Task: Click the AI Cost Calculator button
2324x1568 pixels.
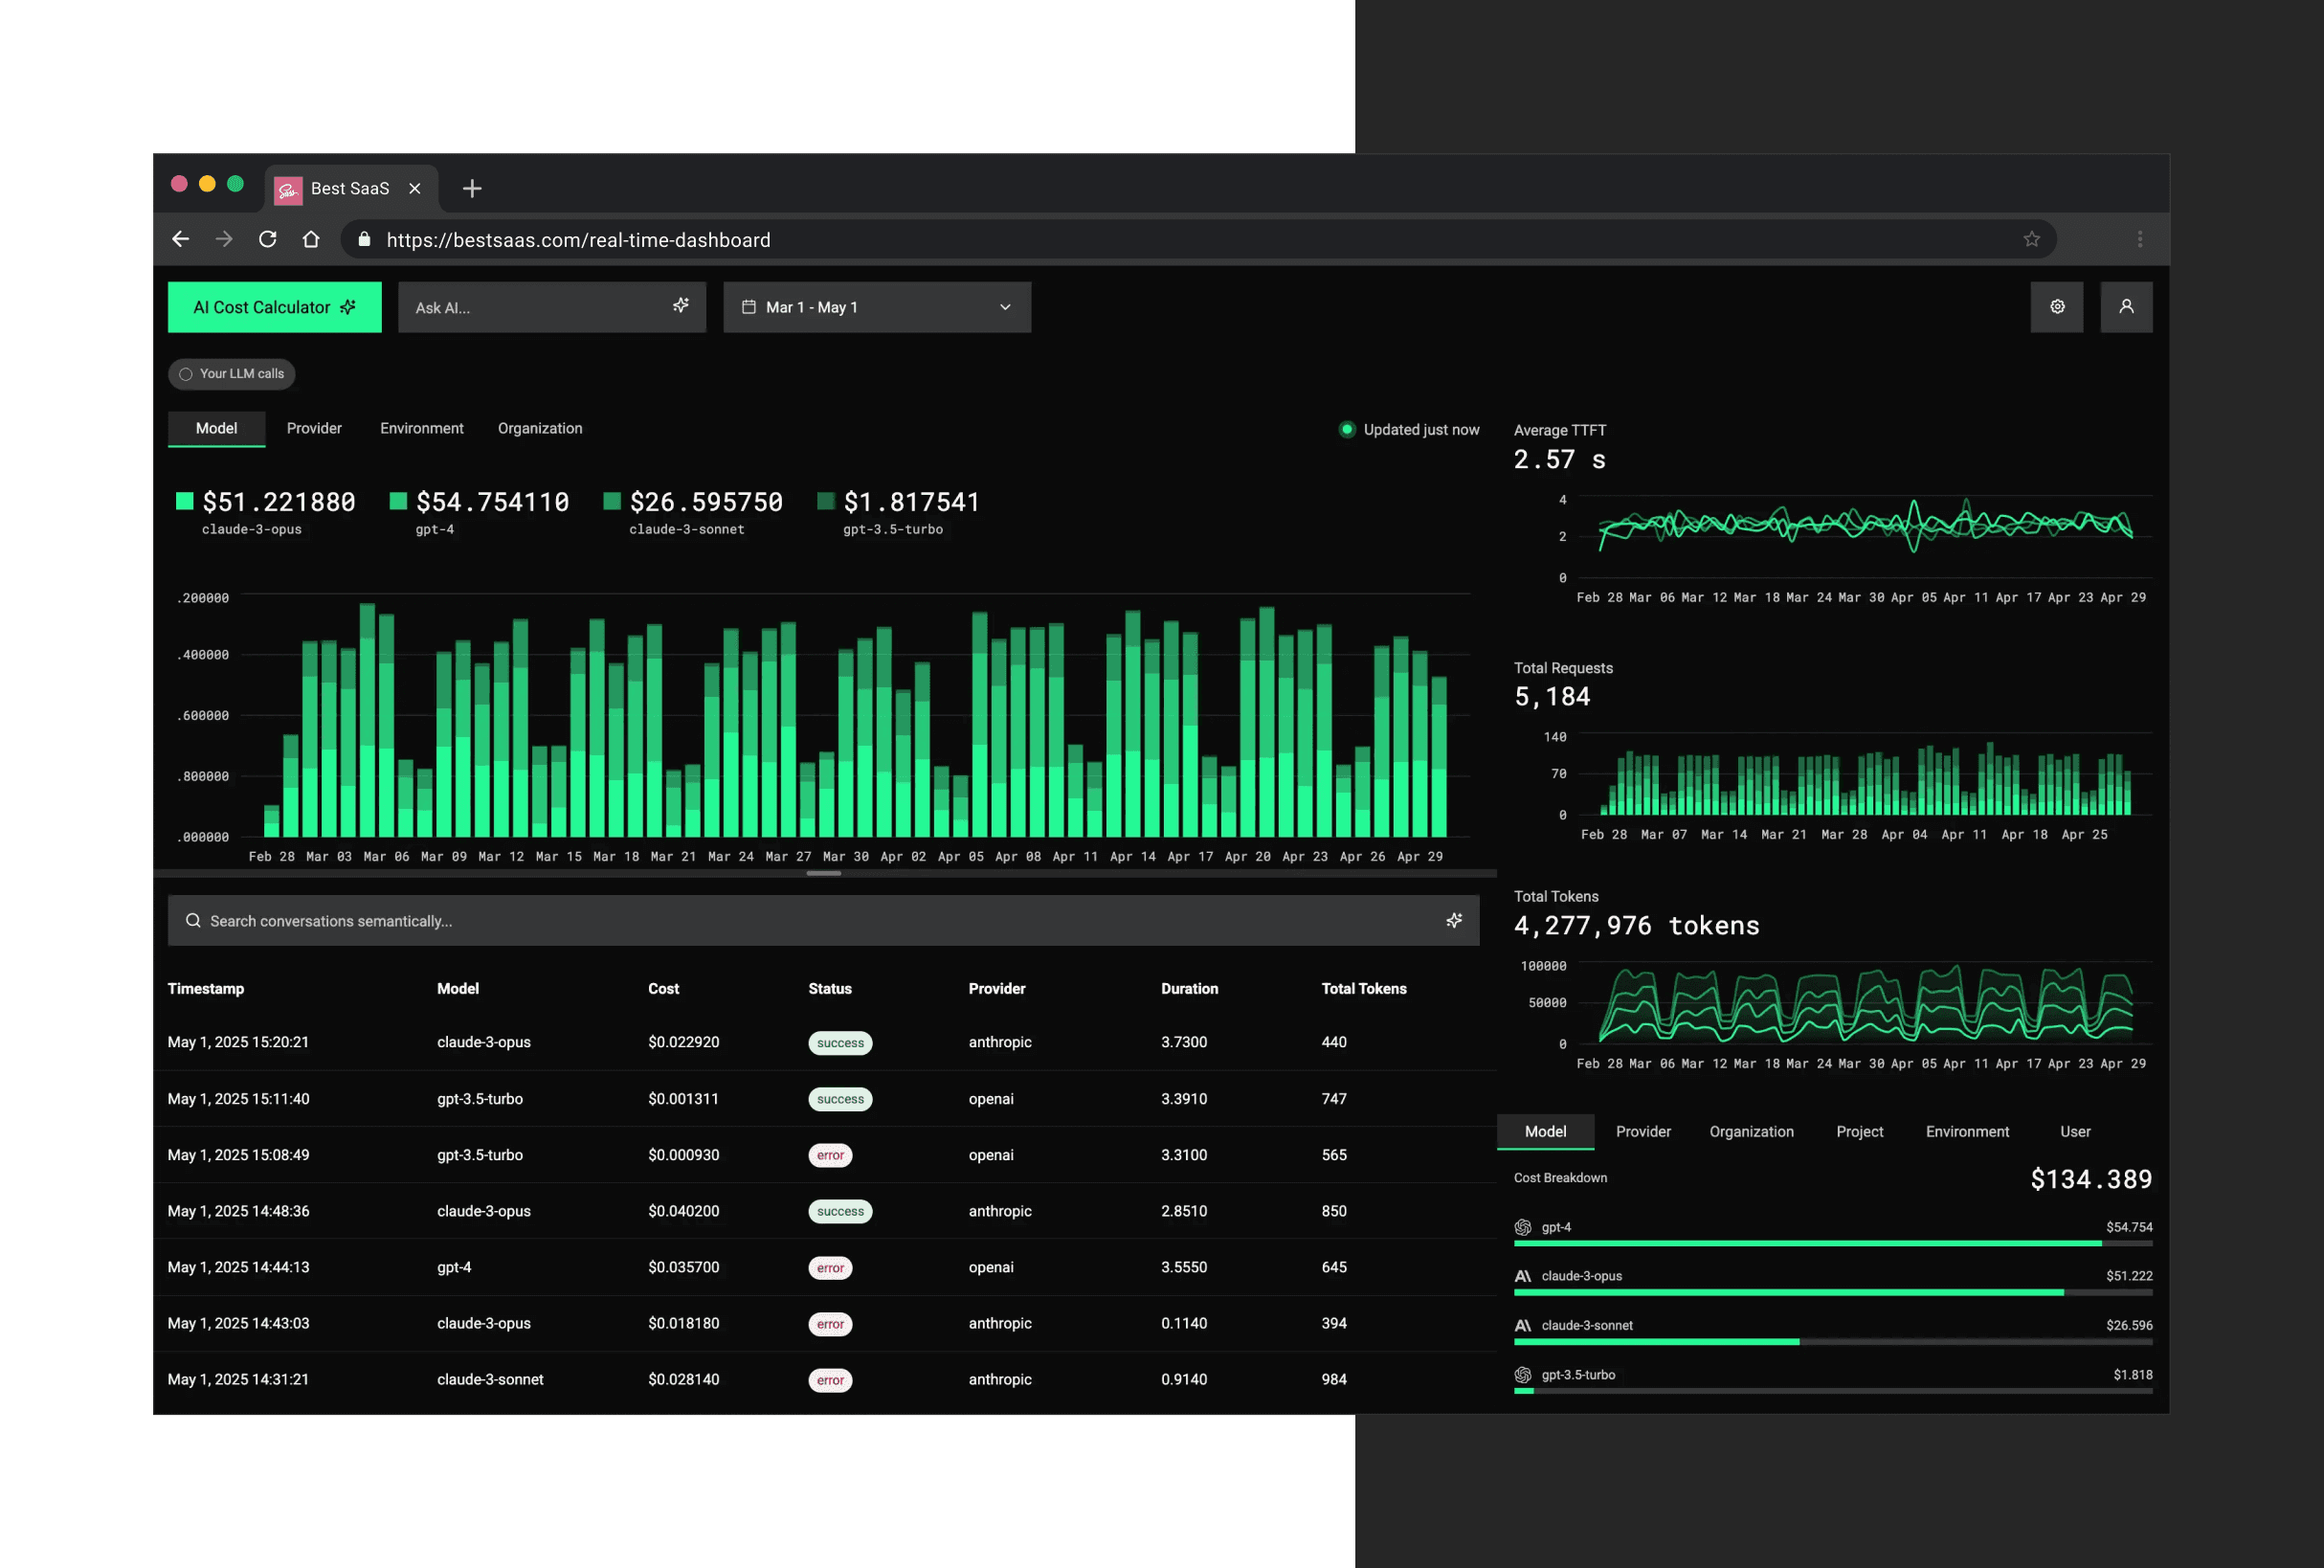Action: coord(274,307)
